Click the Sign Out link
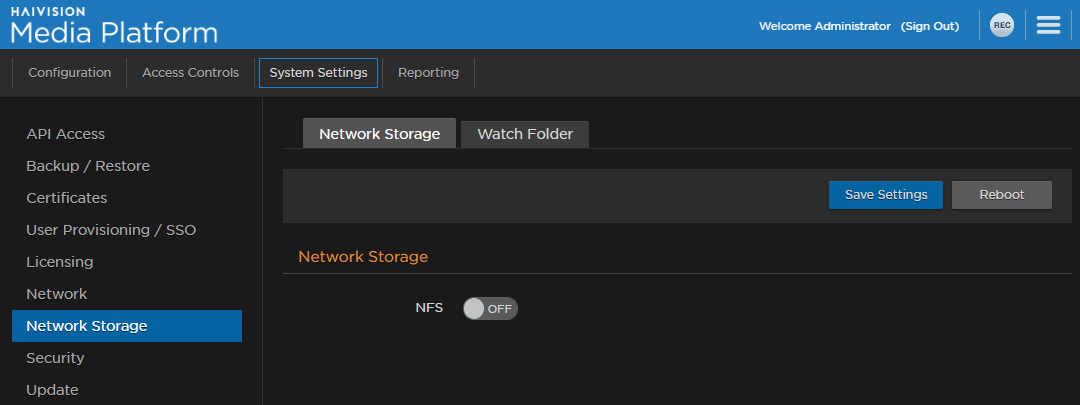Image resolution: width=1080 pixels, height=405 pixels. (x=929, y=26)
